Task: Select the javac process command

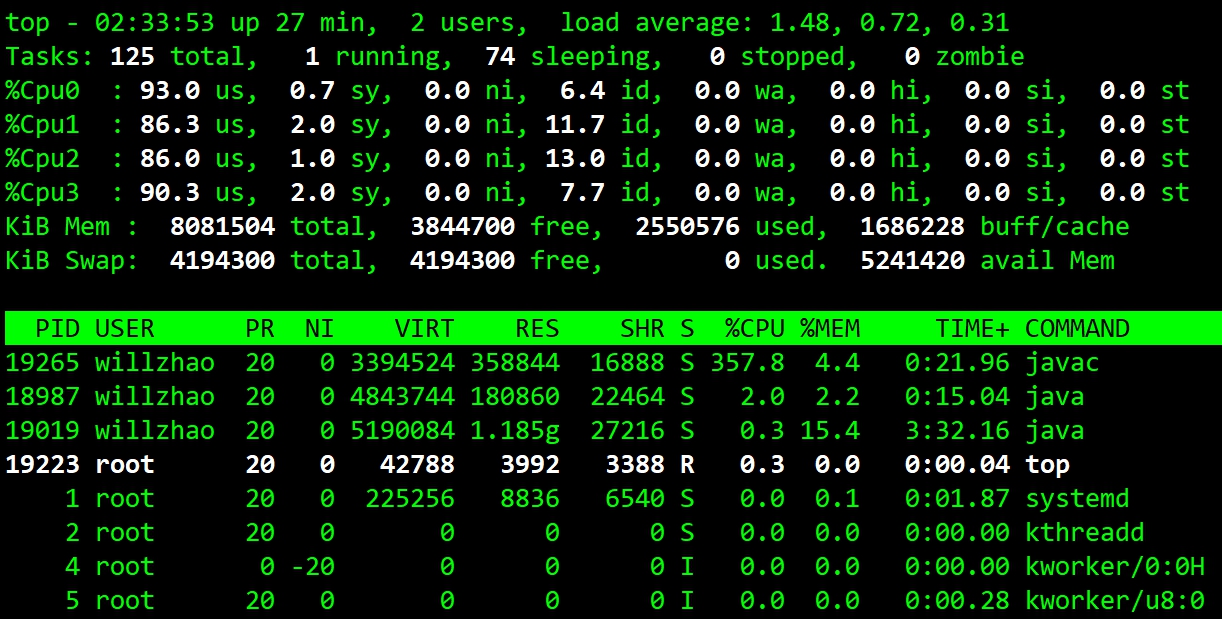Action: 1063,362
